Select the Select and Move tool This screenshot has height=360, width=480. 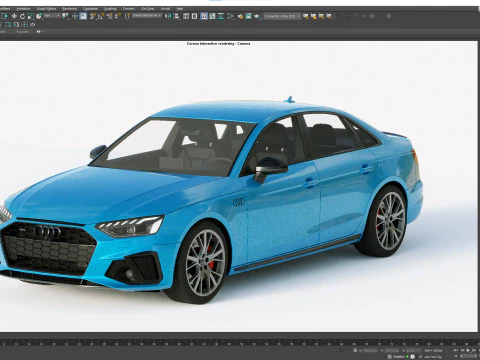(x=14, y=16)
